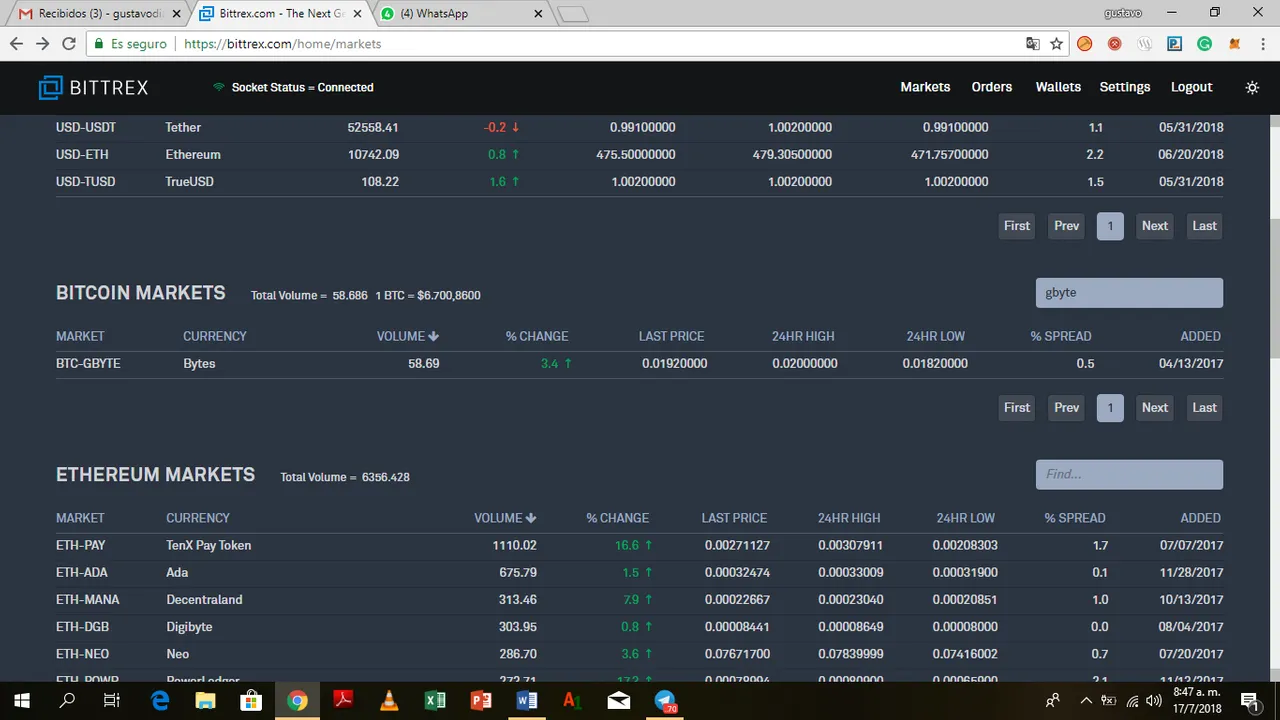
Task: Open the Markets menu
Action: pos(925,87)
